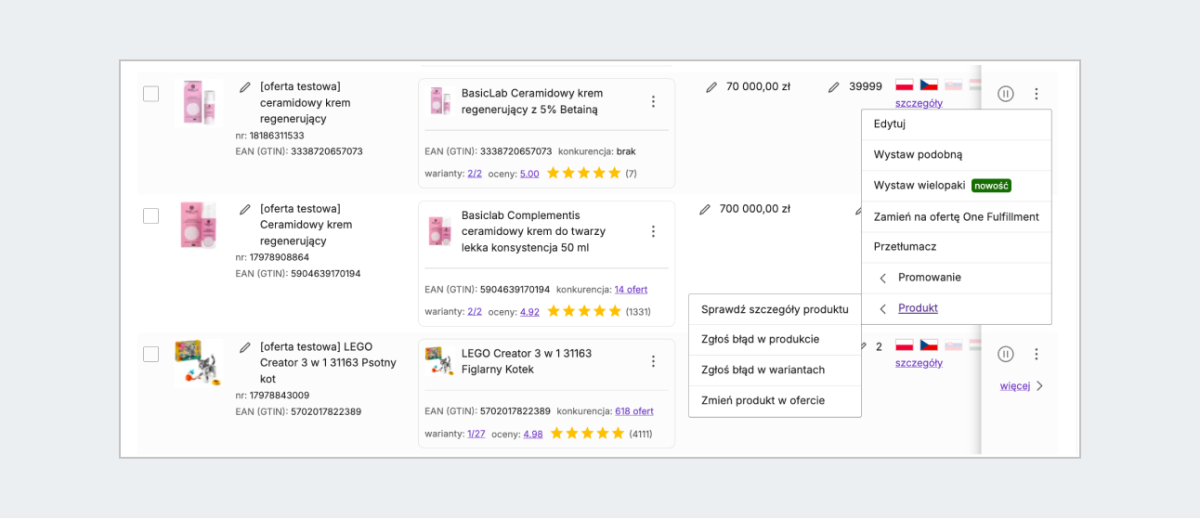Click the quantity value 39999
Screen dimensions: 1200x520
tap(866, 87)
